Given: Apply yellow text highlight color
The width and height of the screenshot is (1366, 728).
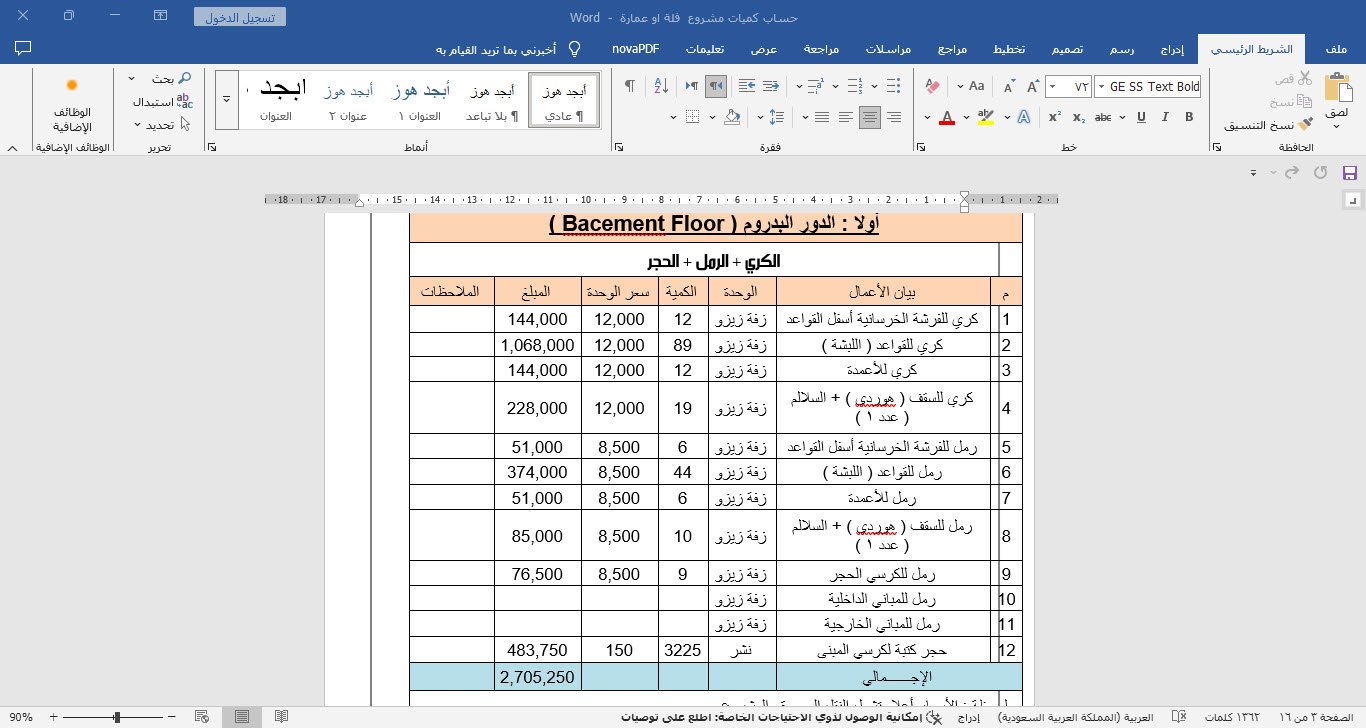Looking at the screenshot, I should [986, 117].
